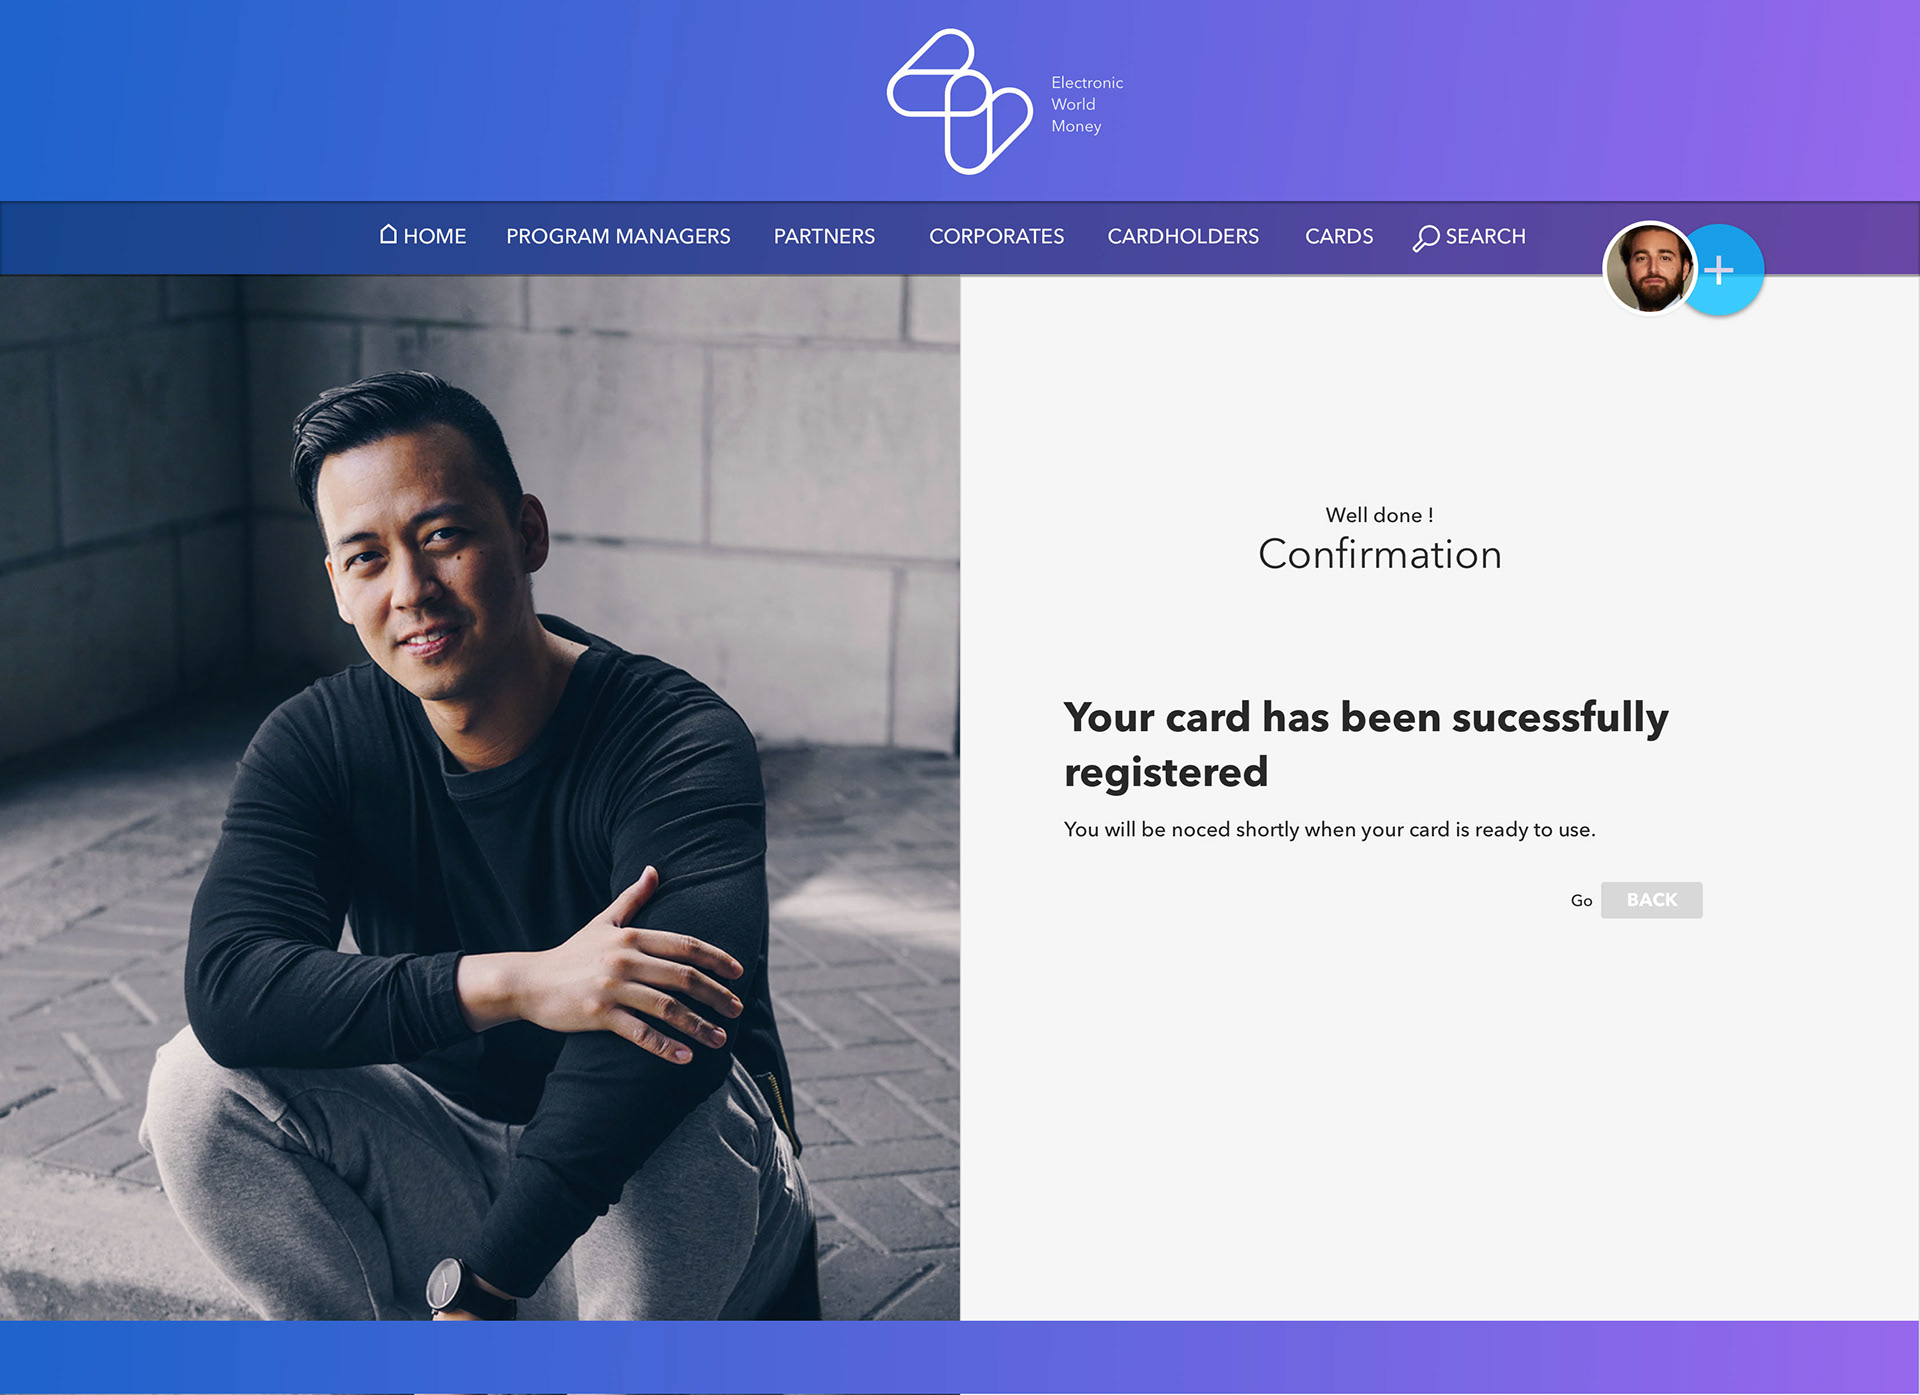Go to PROGRAM MANAGERS section
Image resolution: width=1920 pixels, height=1395 pixels.
pyautogui.click(x=618, y=236)
